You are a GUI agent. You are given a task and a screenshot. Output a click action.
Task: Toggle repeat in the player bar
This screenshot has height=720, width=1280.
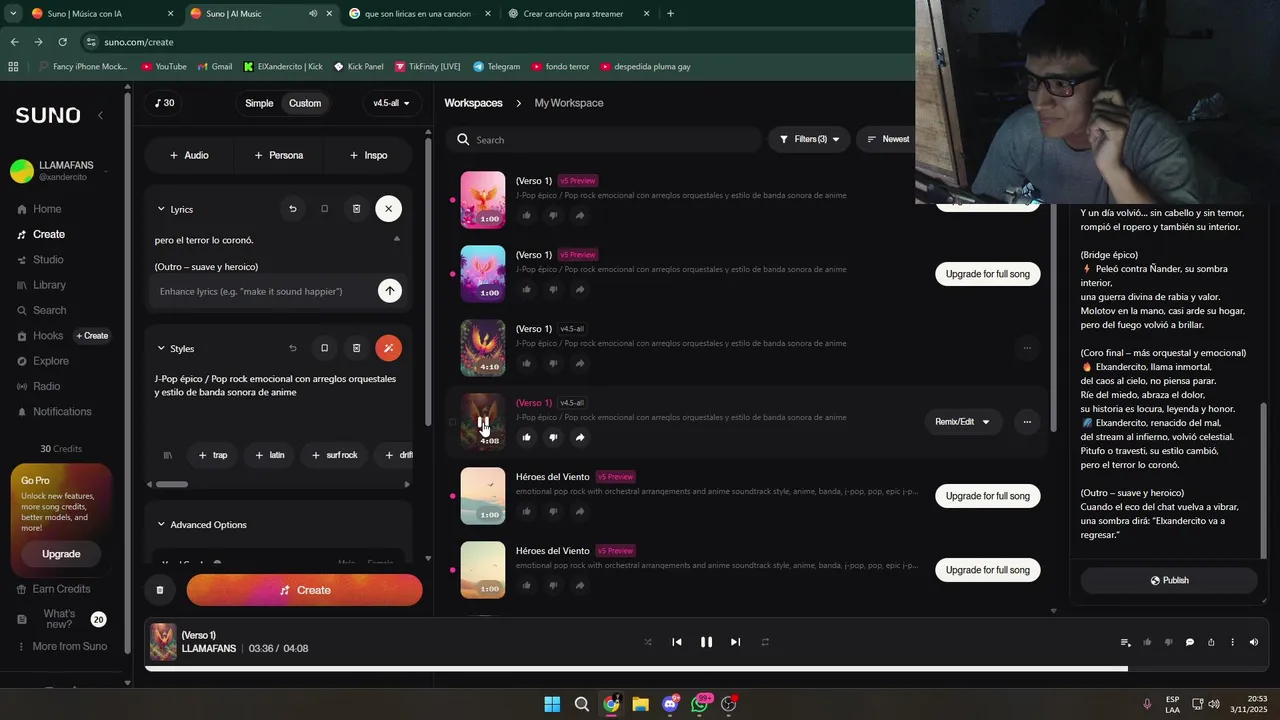(x=765, y=642)
